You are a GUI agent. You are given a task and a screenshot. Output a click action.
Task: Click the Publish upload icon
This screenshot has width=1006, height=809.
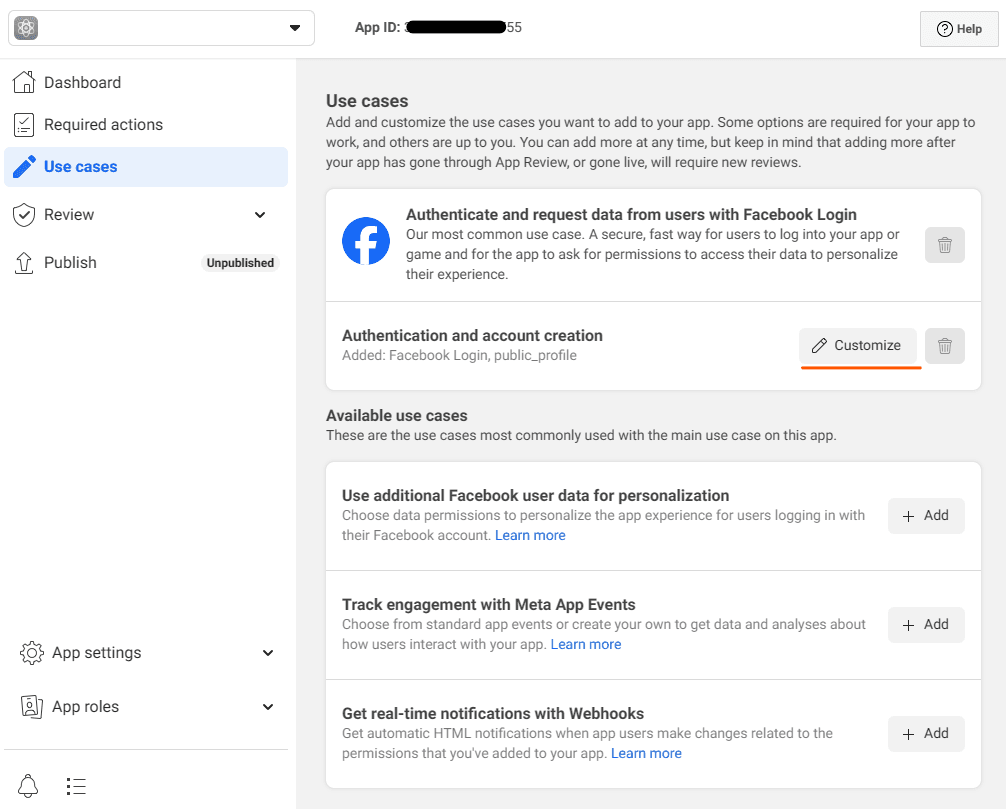[x=24, y=263]
